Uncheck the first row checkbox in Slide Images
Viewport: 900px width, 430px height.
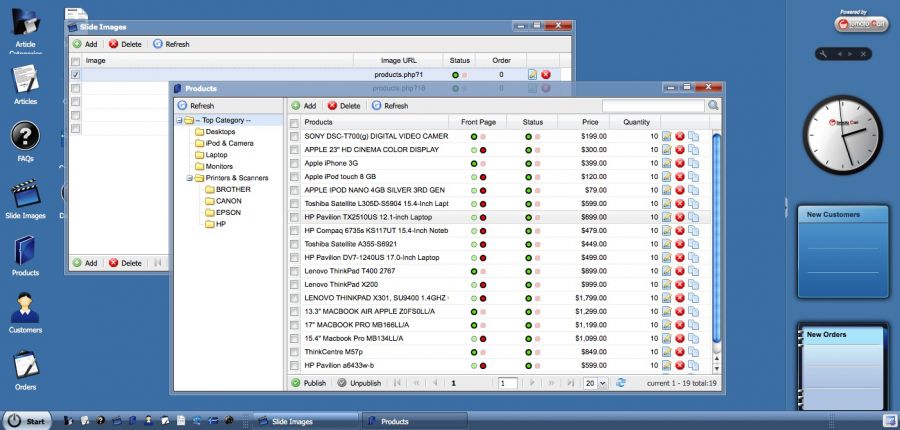pyautogui.click(x=75, y=75)
